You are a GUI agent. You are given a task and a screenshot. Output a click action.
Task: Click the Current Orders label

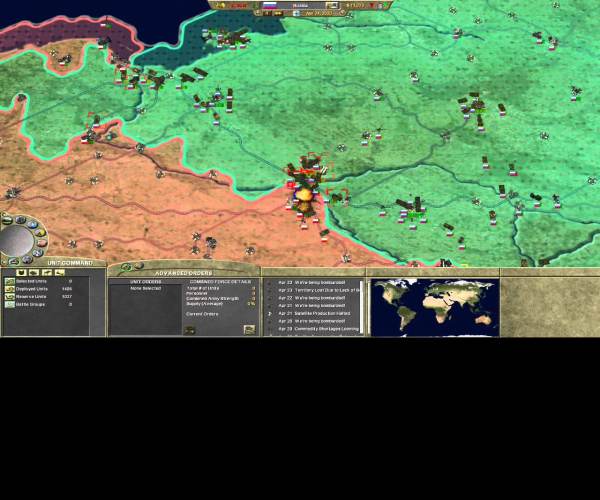point(202,314)
